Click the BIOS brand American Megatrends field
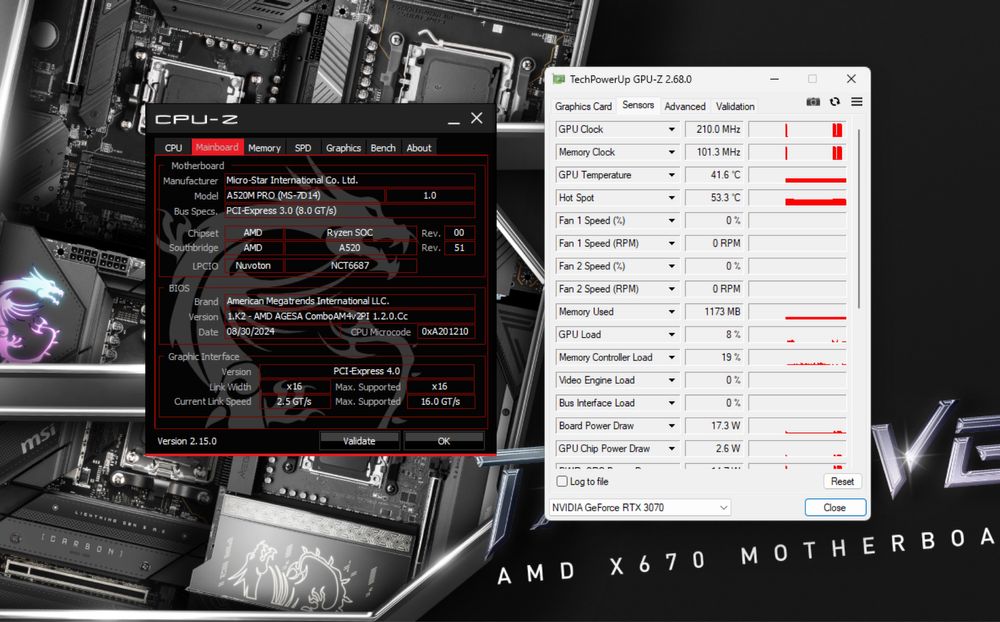 pyautogui.click(x=349, y=300)
